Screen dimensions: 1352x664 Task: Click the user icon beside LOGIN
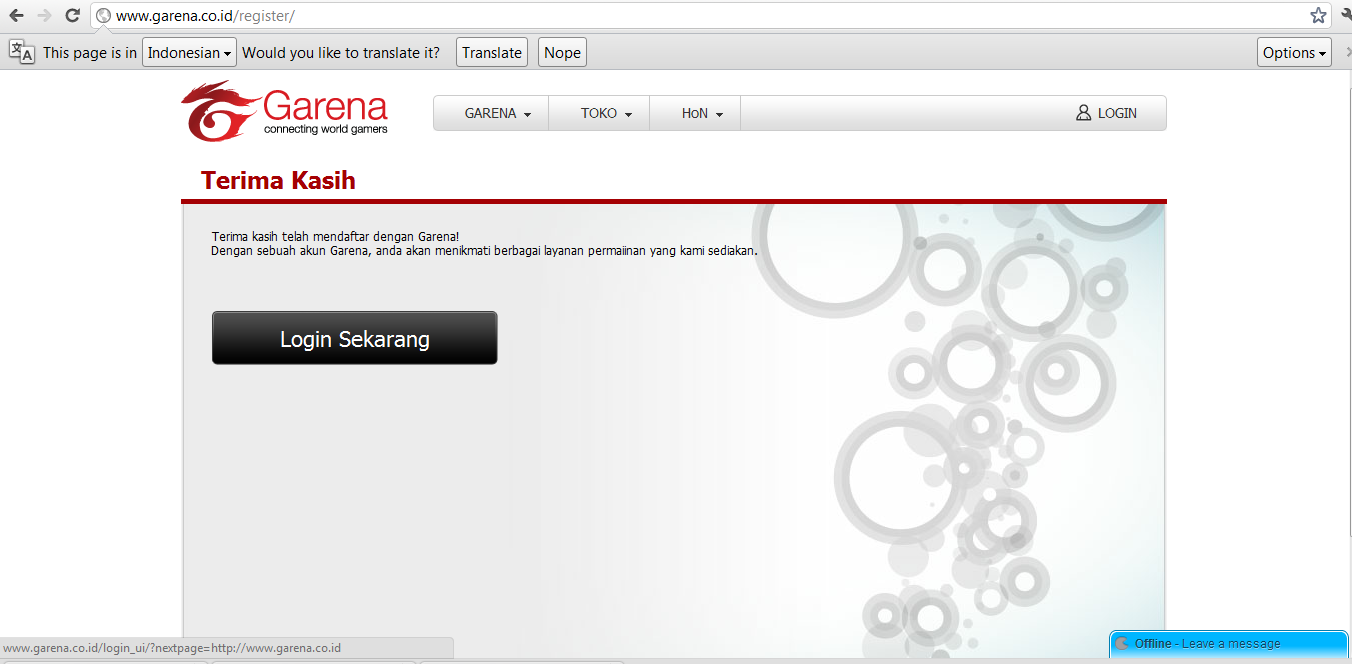1083,113
